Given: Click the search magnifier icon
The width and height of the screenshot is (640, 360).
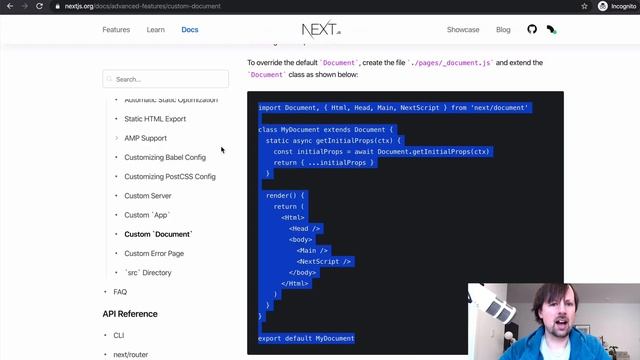Looking at the screenshot, I should (109, 79).
